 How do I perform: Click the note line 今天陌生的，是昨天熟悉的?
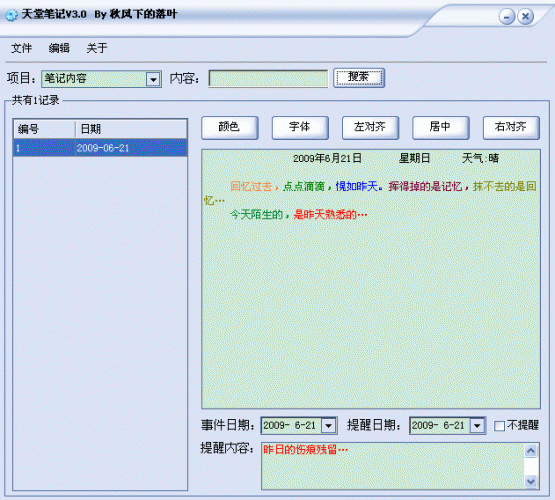point(298,214)
